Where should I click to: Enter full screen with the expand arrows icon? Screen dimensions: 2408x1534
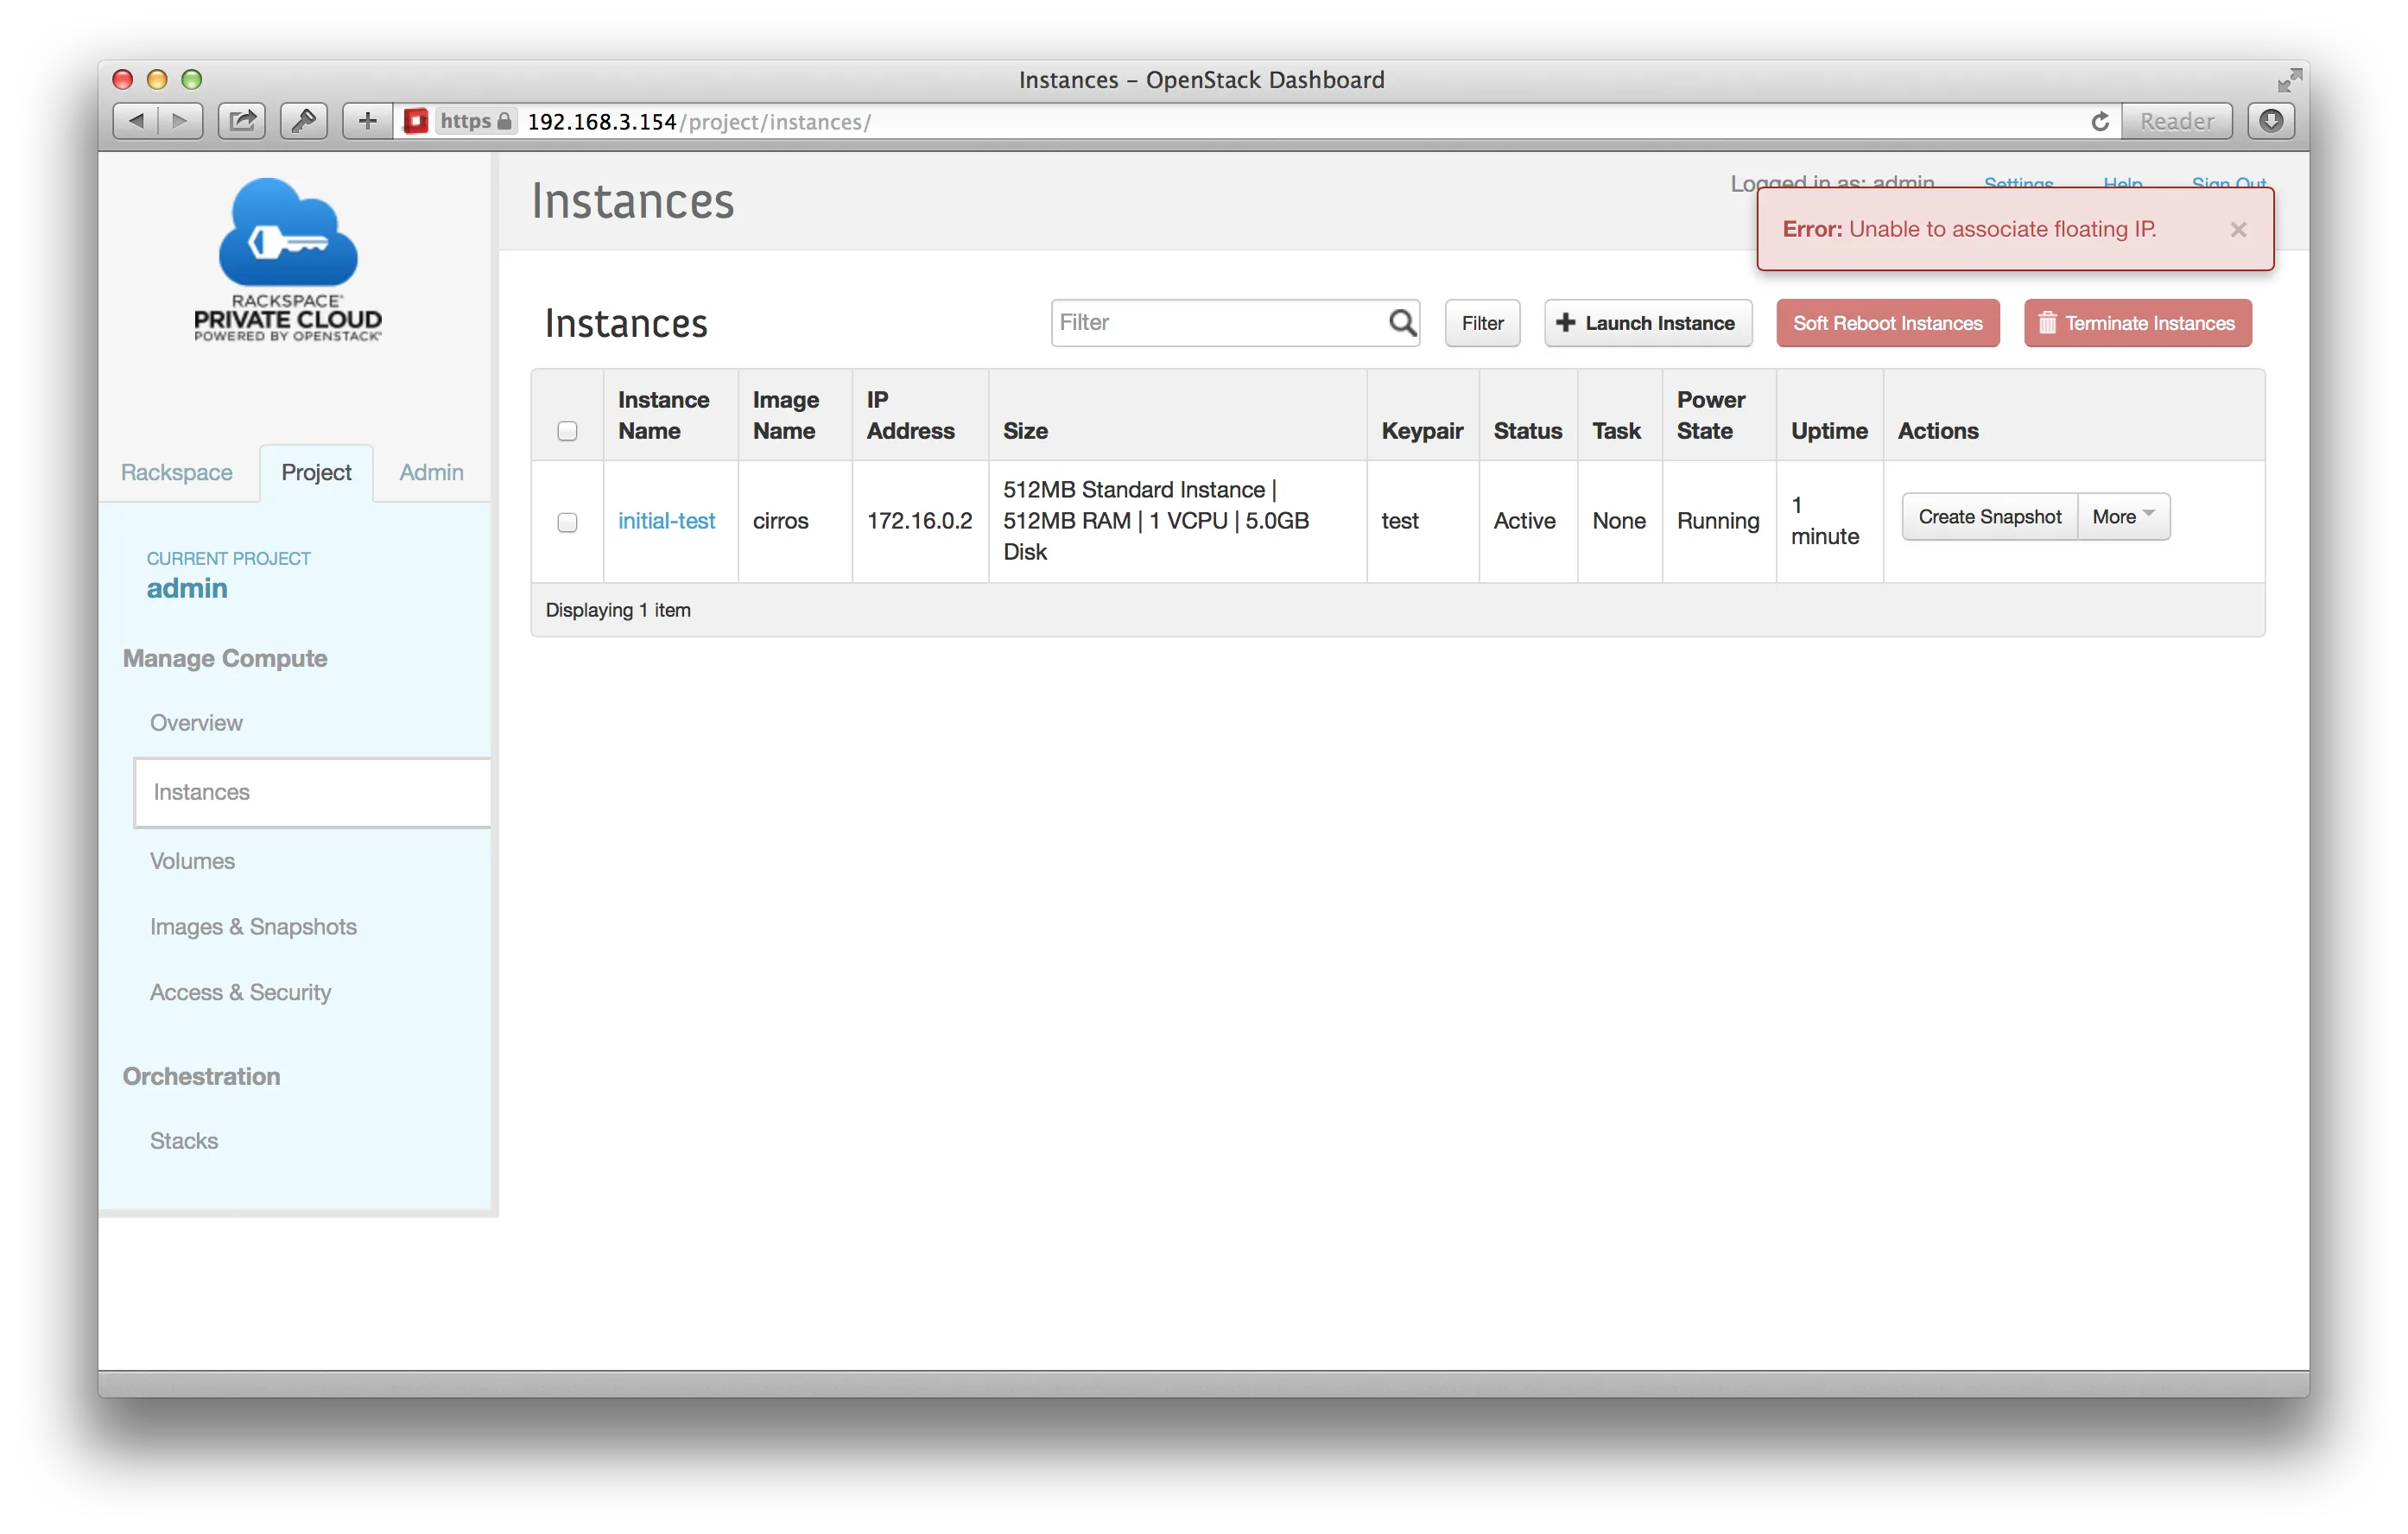(x=2289, y=80)
